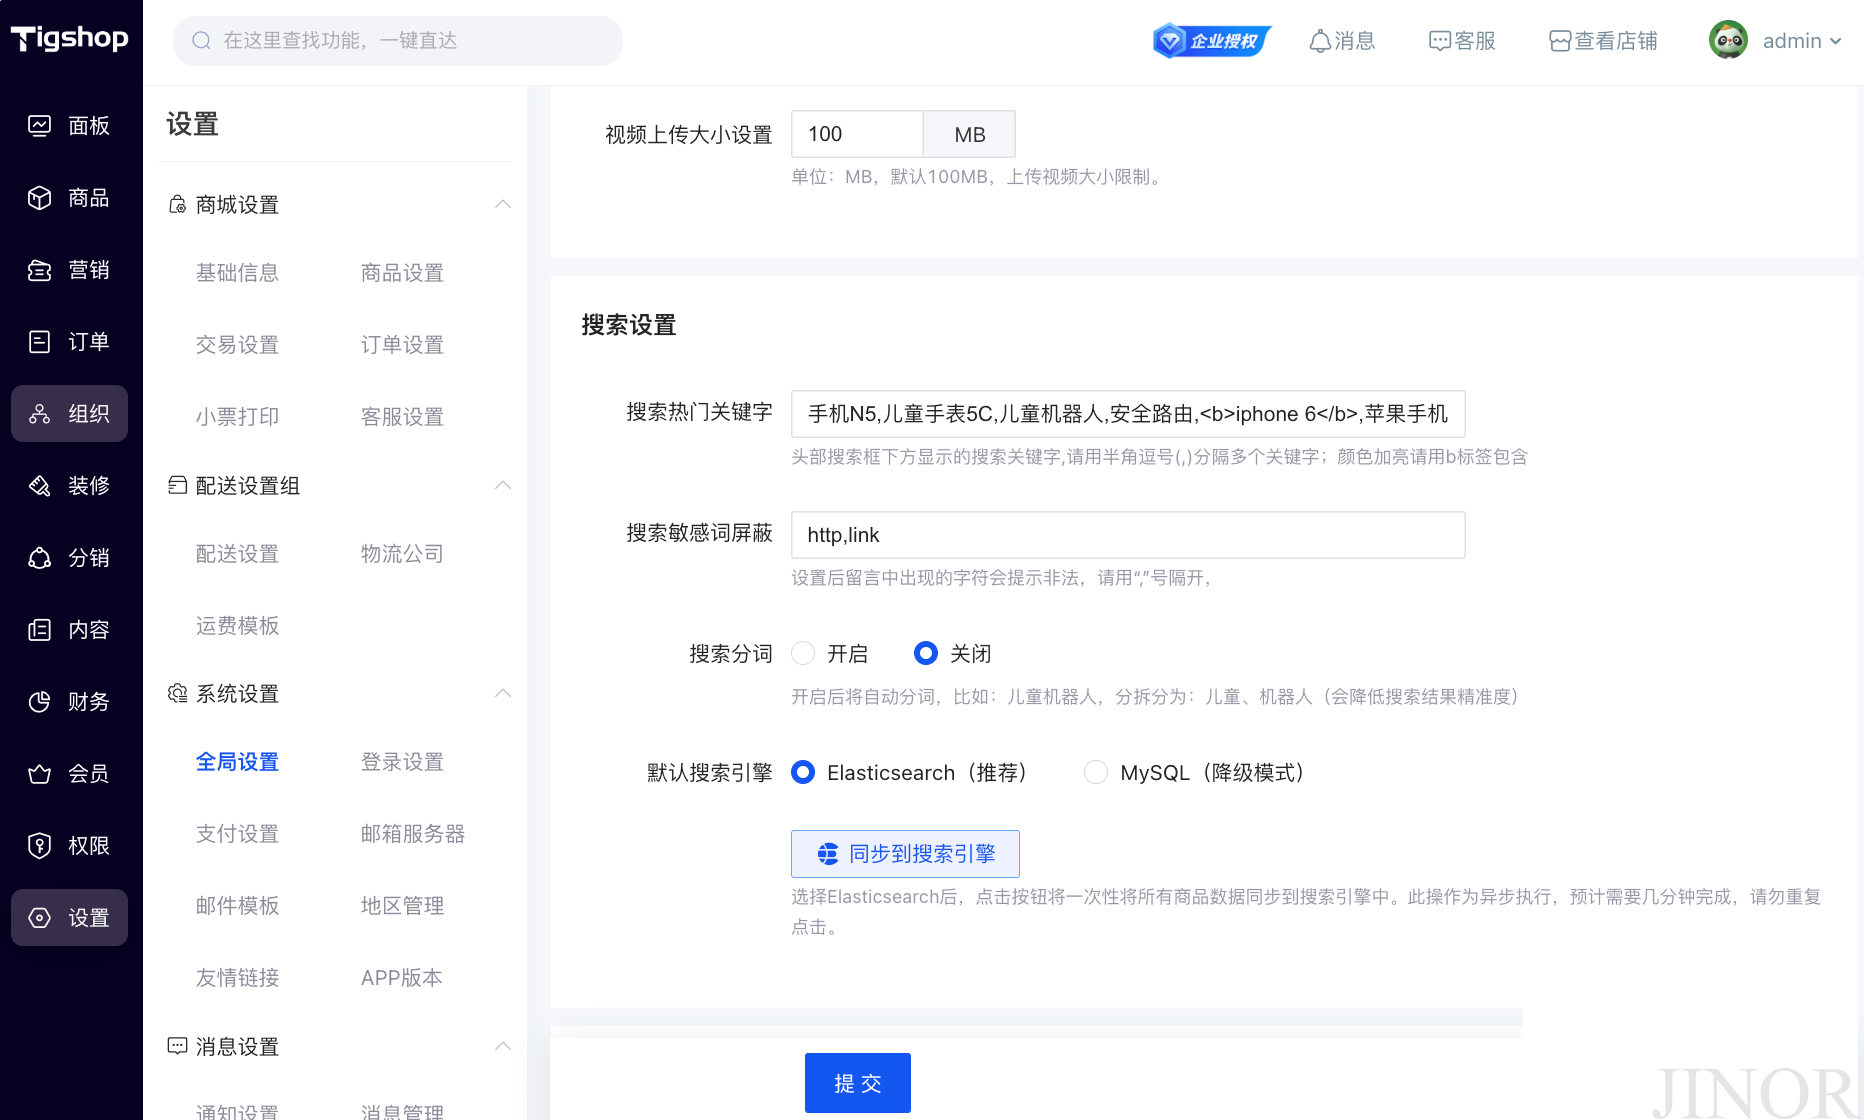Click the video upload size field
1864x1120 pixels.
click(x=857, y=134)
